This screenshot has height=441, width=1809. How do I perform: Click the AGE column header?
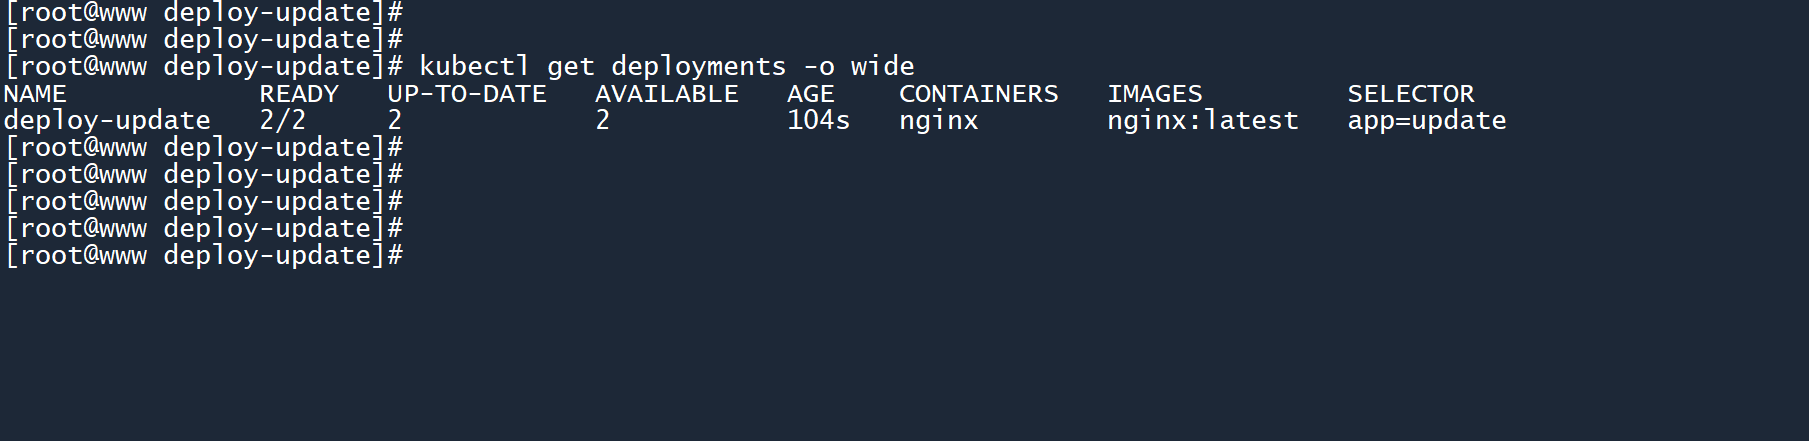click(810, 94)
